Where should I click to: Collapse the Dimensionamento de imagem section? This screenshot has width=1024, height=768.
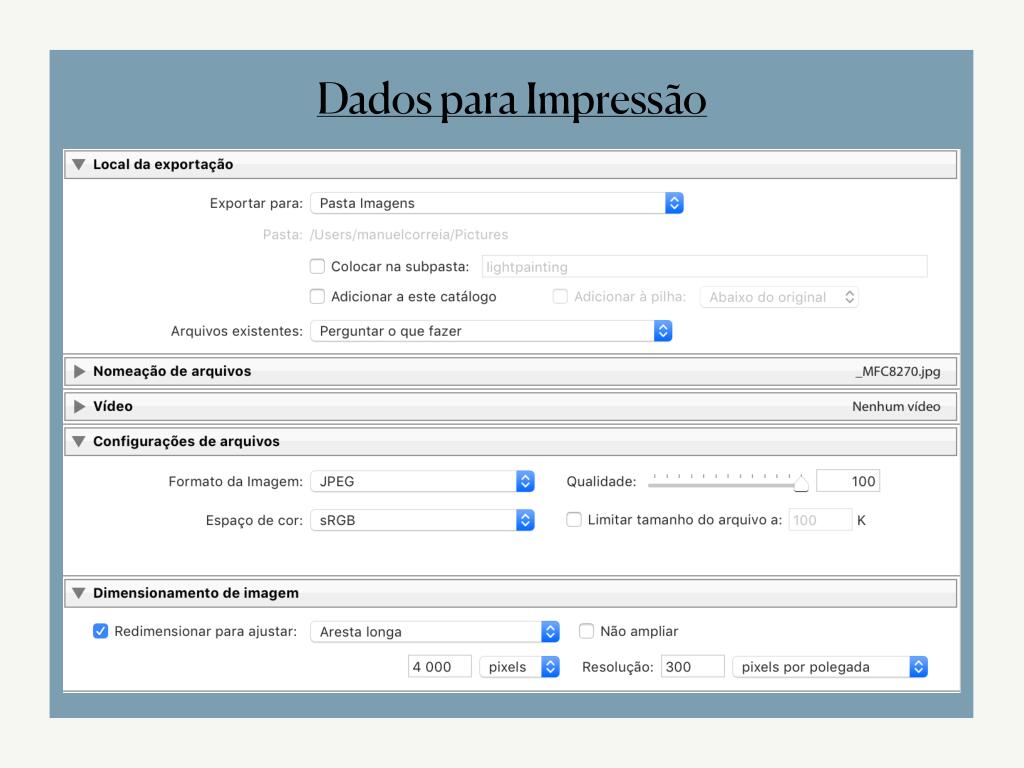coord(79,593)
